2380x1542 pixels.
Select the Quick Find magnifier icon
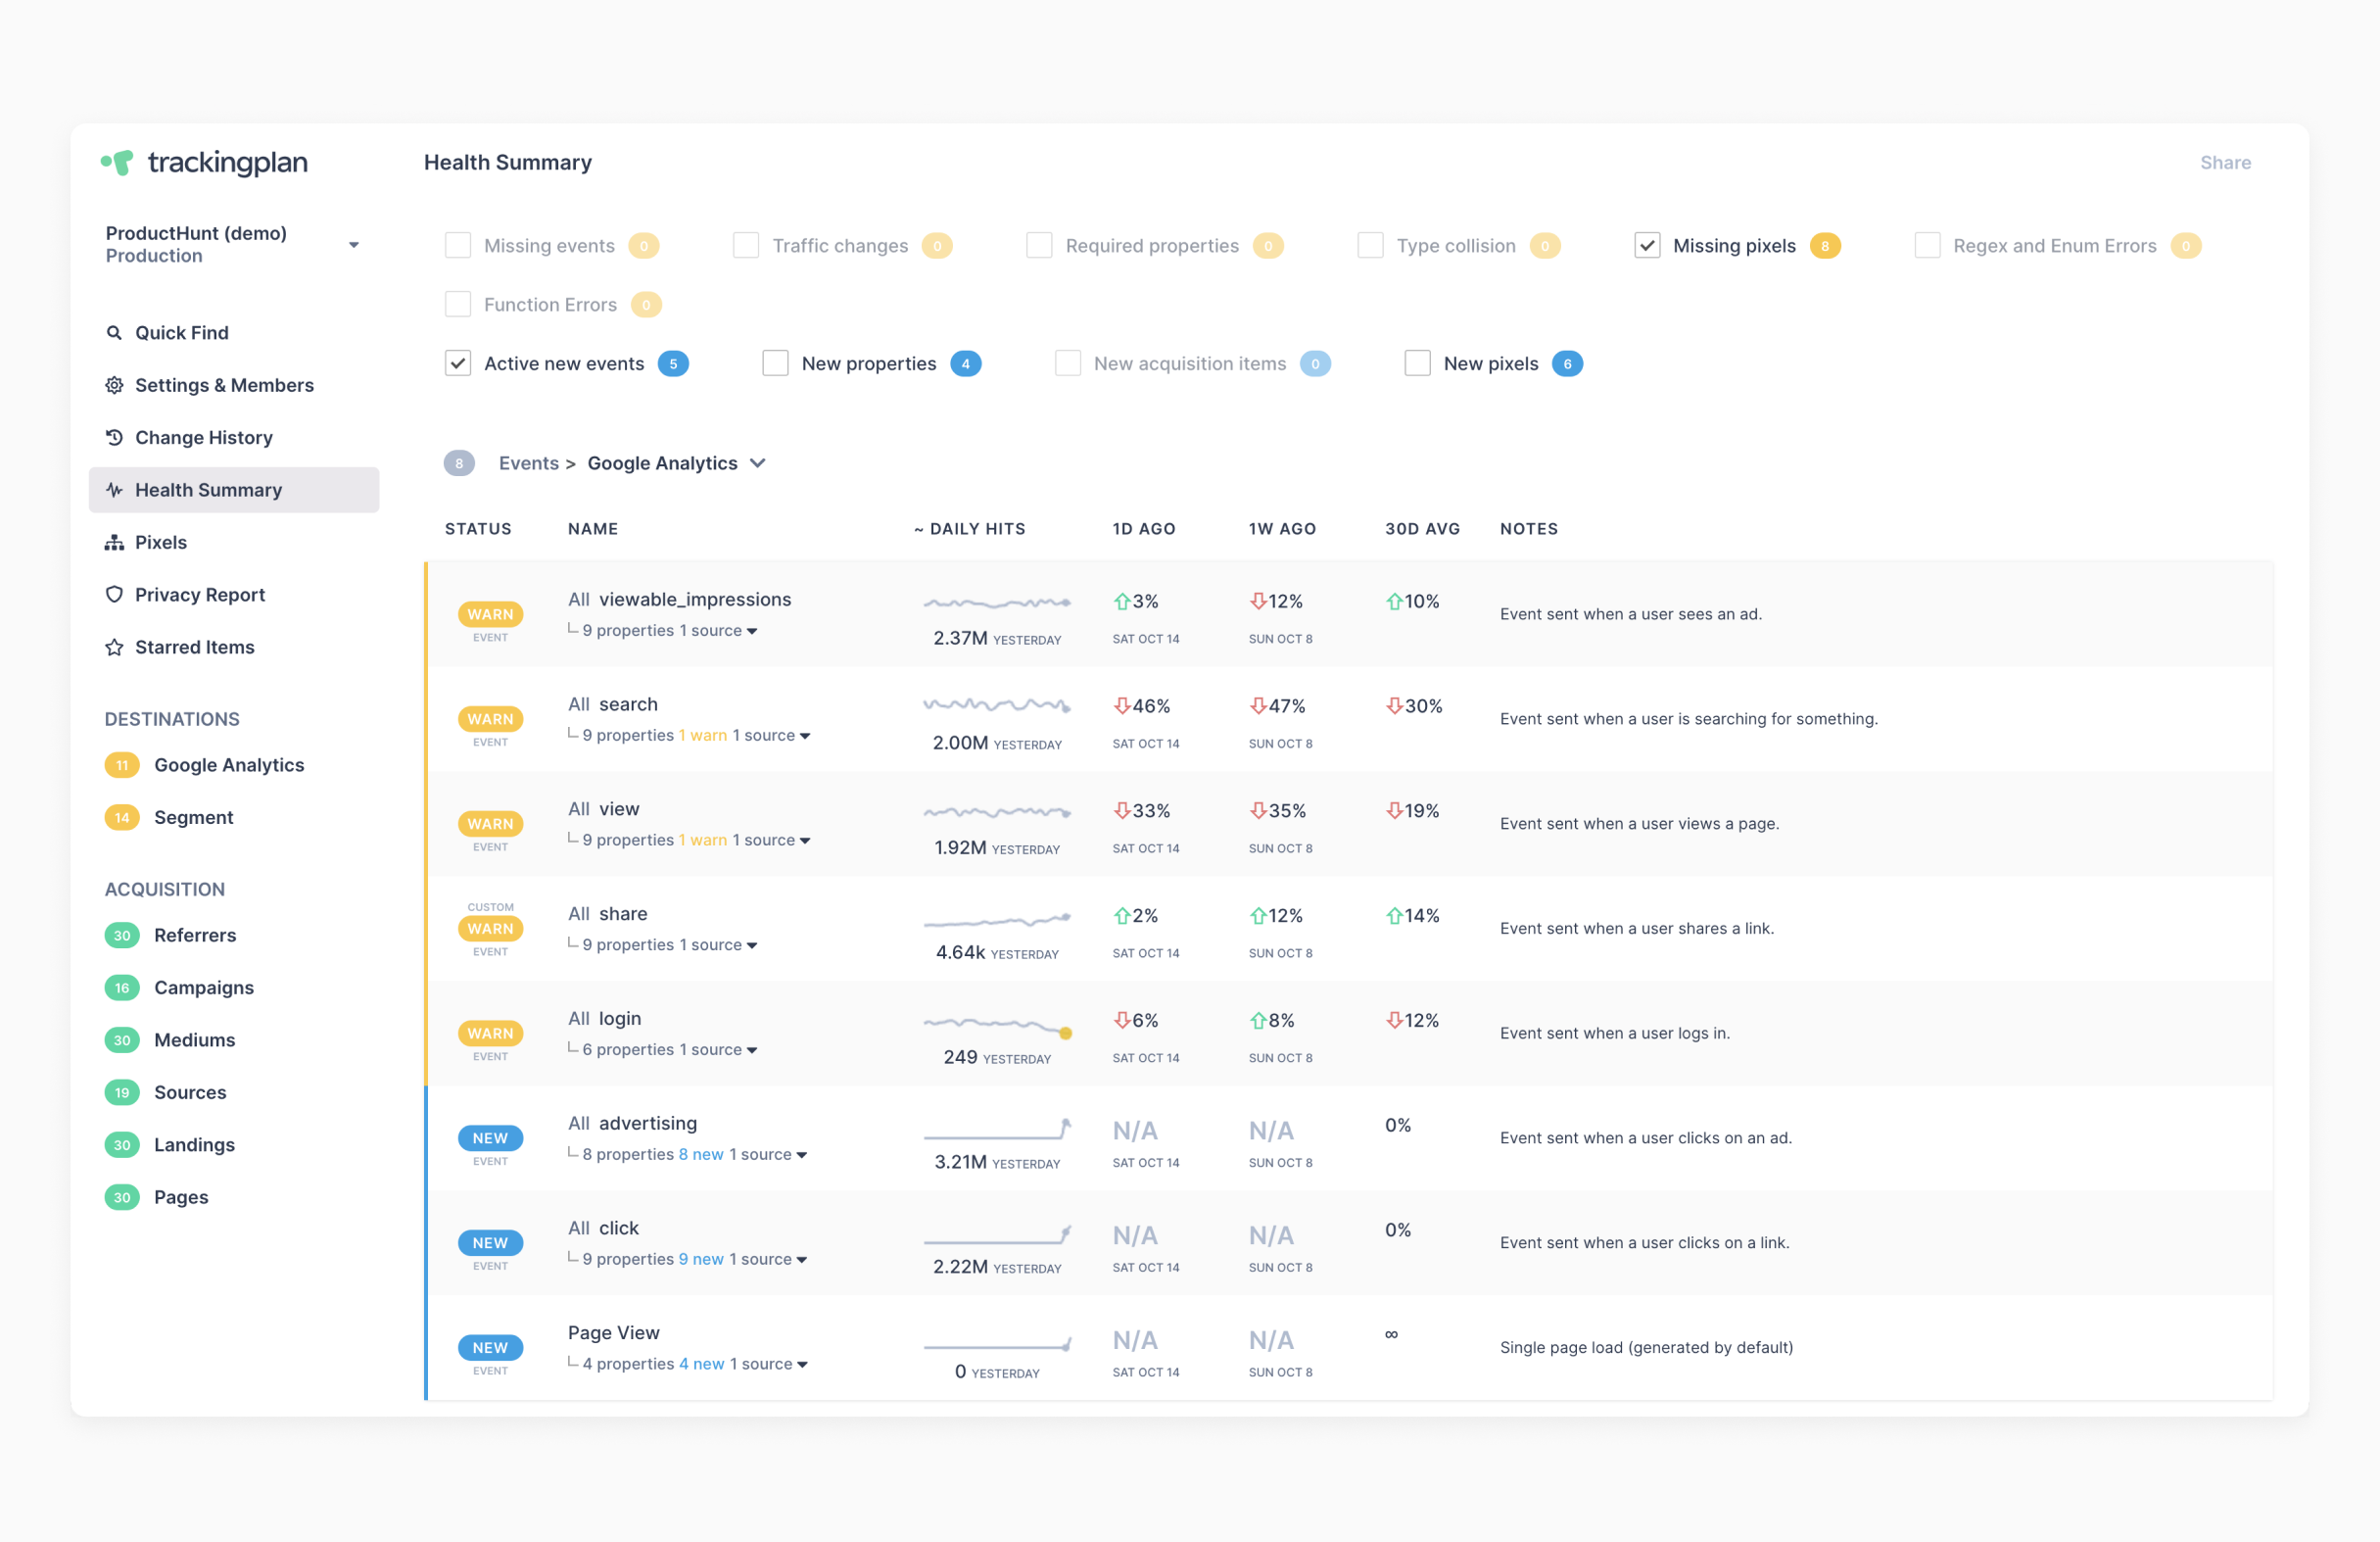click(x=114, y=332)
